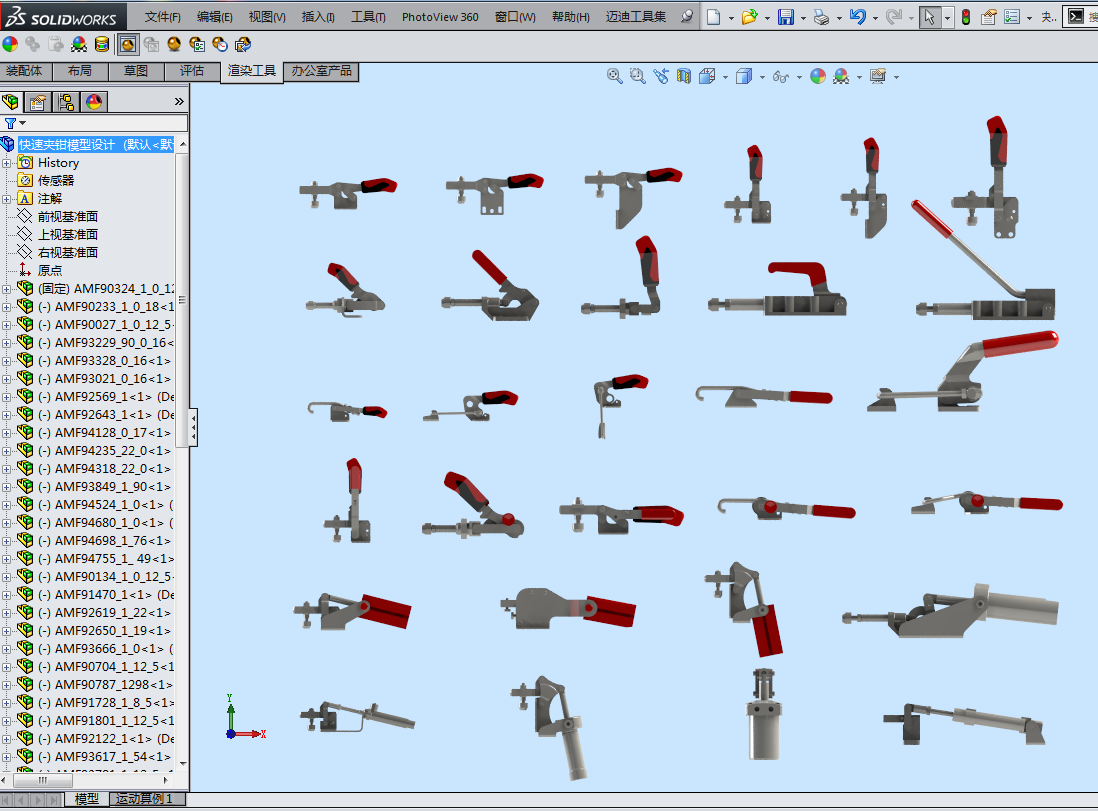Open the ConfigurationManager tab icon
This screenshot has width=1098, height=811.
coord(66,101)
